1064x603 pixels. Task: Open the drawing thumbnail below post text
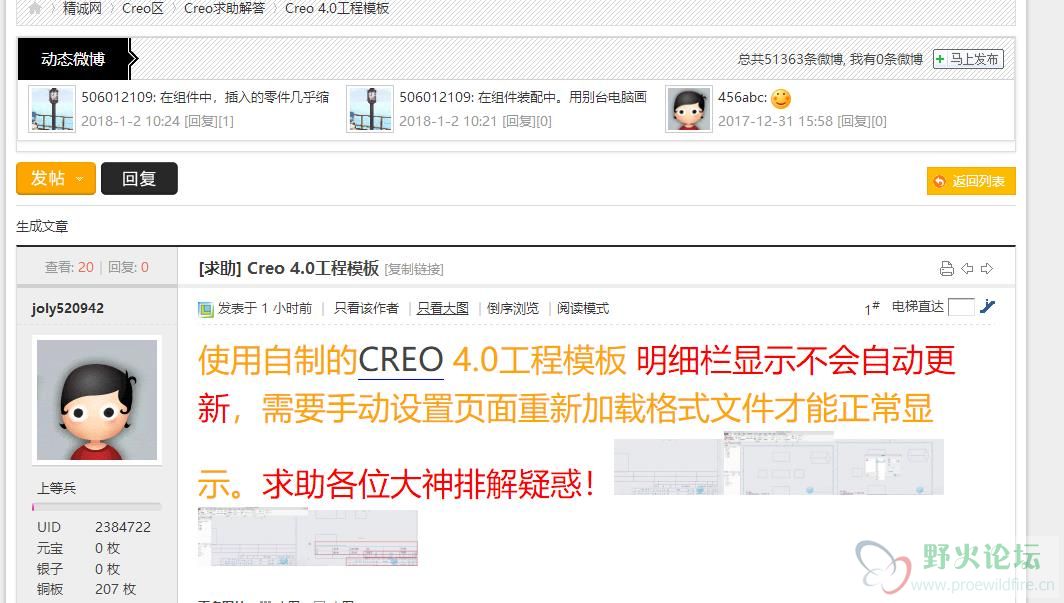(x=308, y=537)
